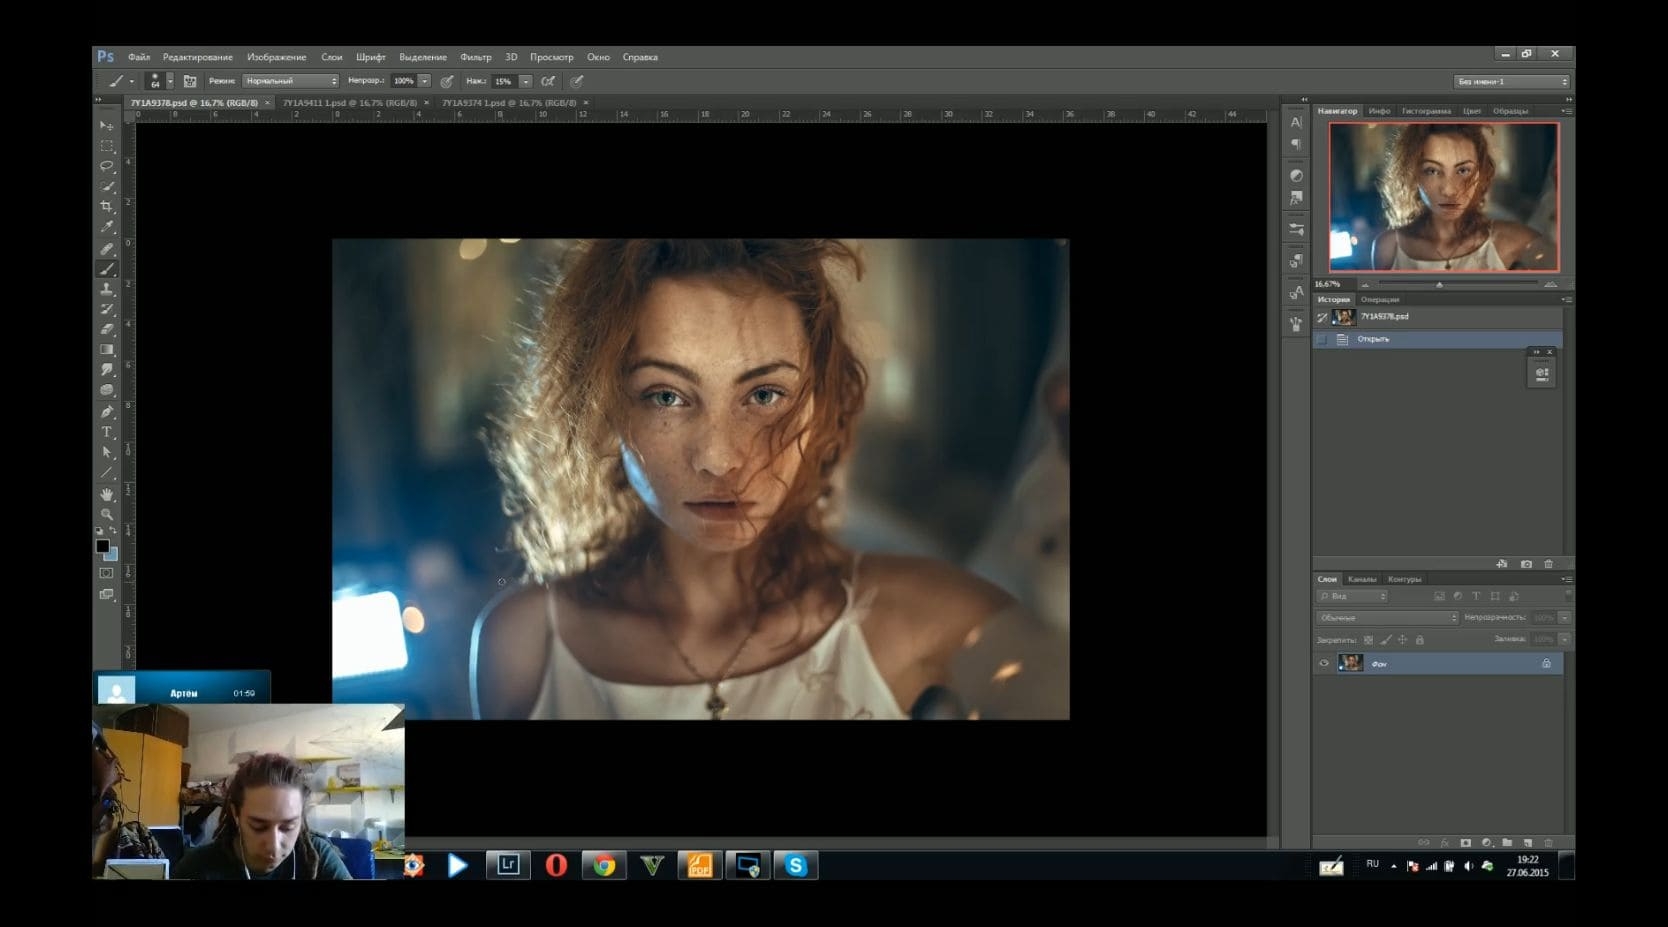Close the 7Y1A9374 1.psd document tab
Image resolution: width=1668 pixels, height=927 pixels.
click(x=586, y=102)
